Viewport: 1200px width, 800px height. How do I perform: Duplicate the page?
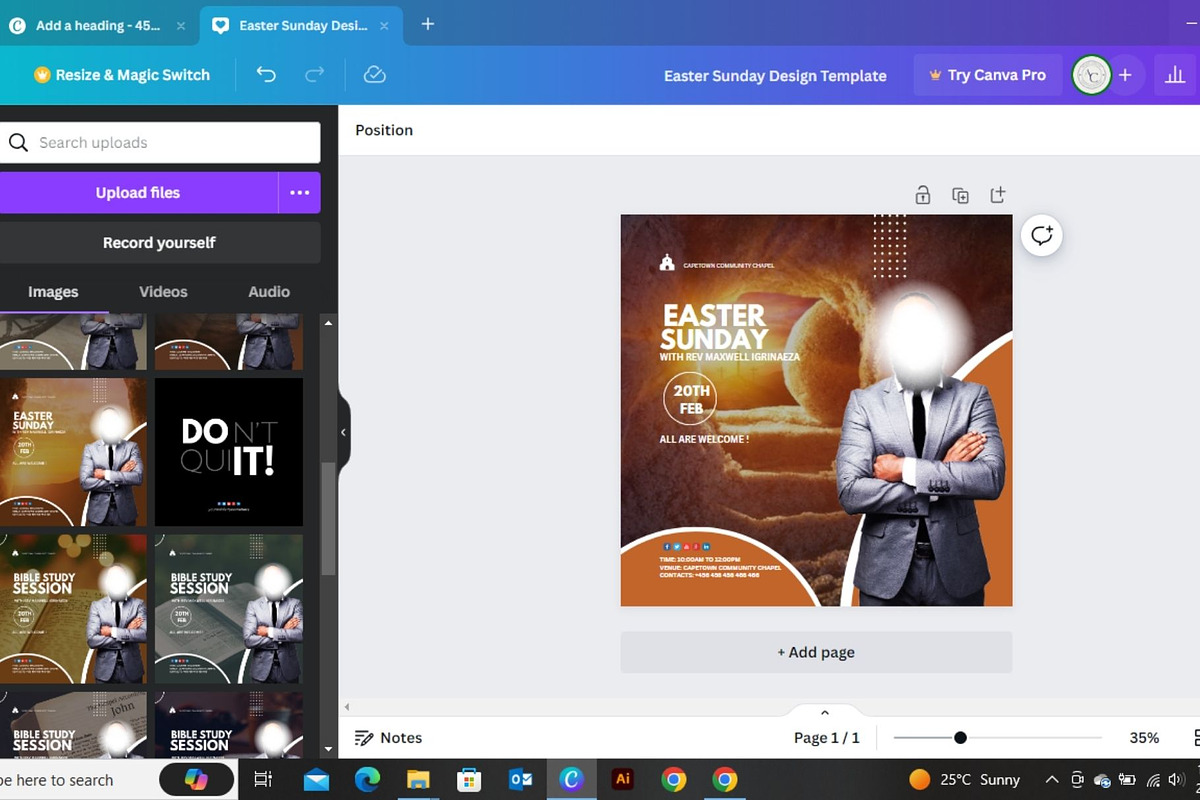[x=960, y=195]
